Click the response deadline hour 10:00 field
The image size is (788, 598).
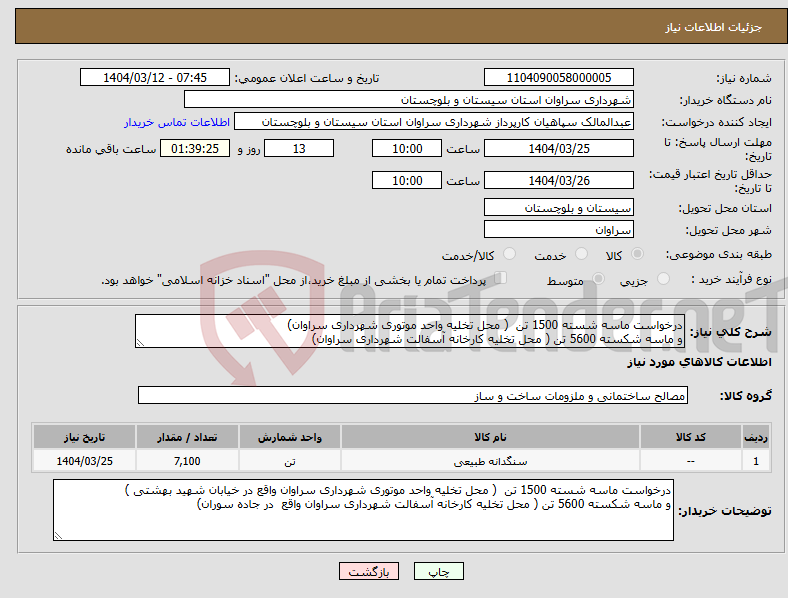tap(407, 148)
